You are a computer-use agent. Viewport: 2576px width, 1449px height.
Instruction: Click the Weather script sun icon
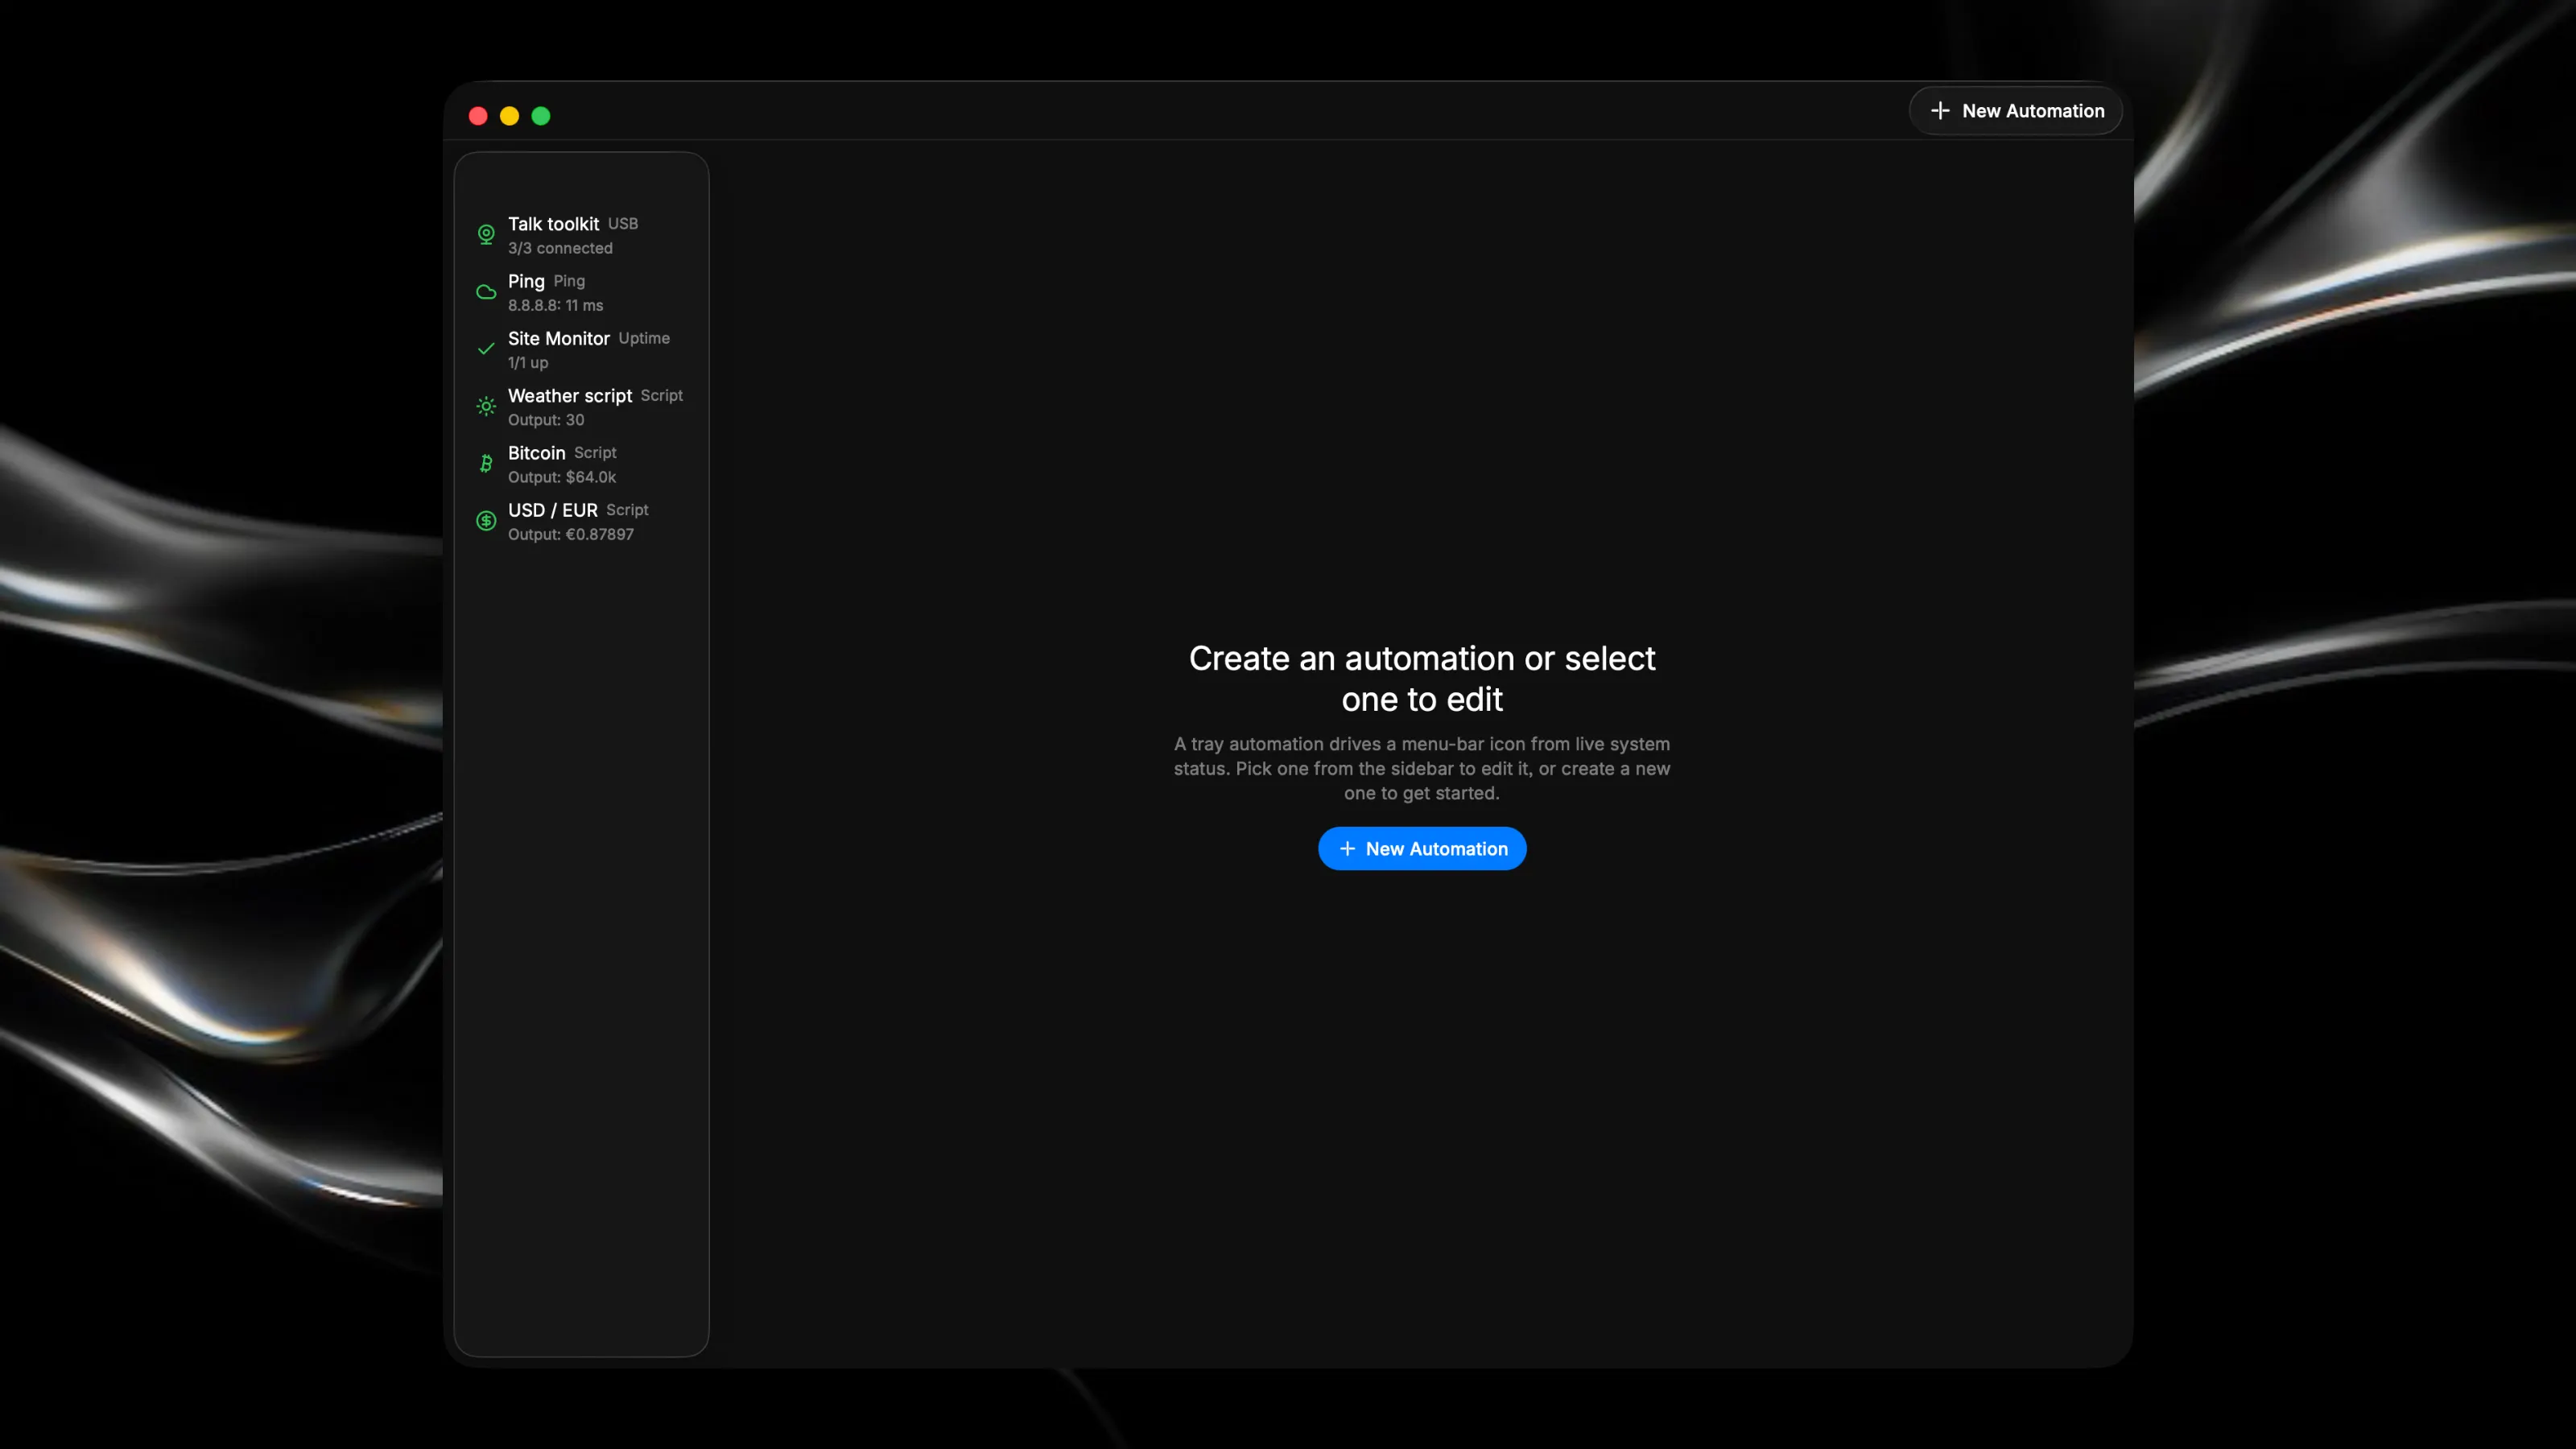tap(486, 406)
